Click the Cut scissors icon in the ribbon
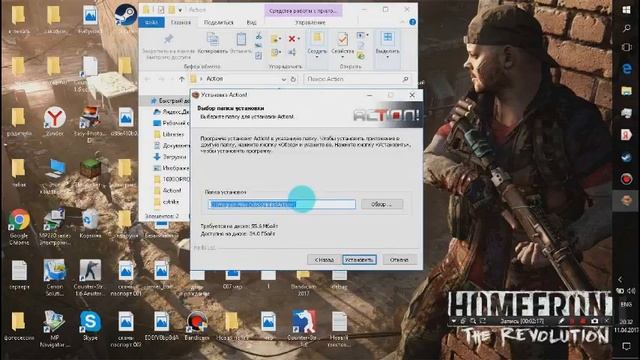This screenshot has width=640, height=360. tap(259, 37)
